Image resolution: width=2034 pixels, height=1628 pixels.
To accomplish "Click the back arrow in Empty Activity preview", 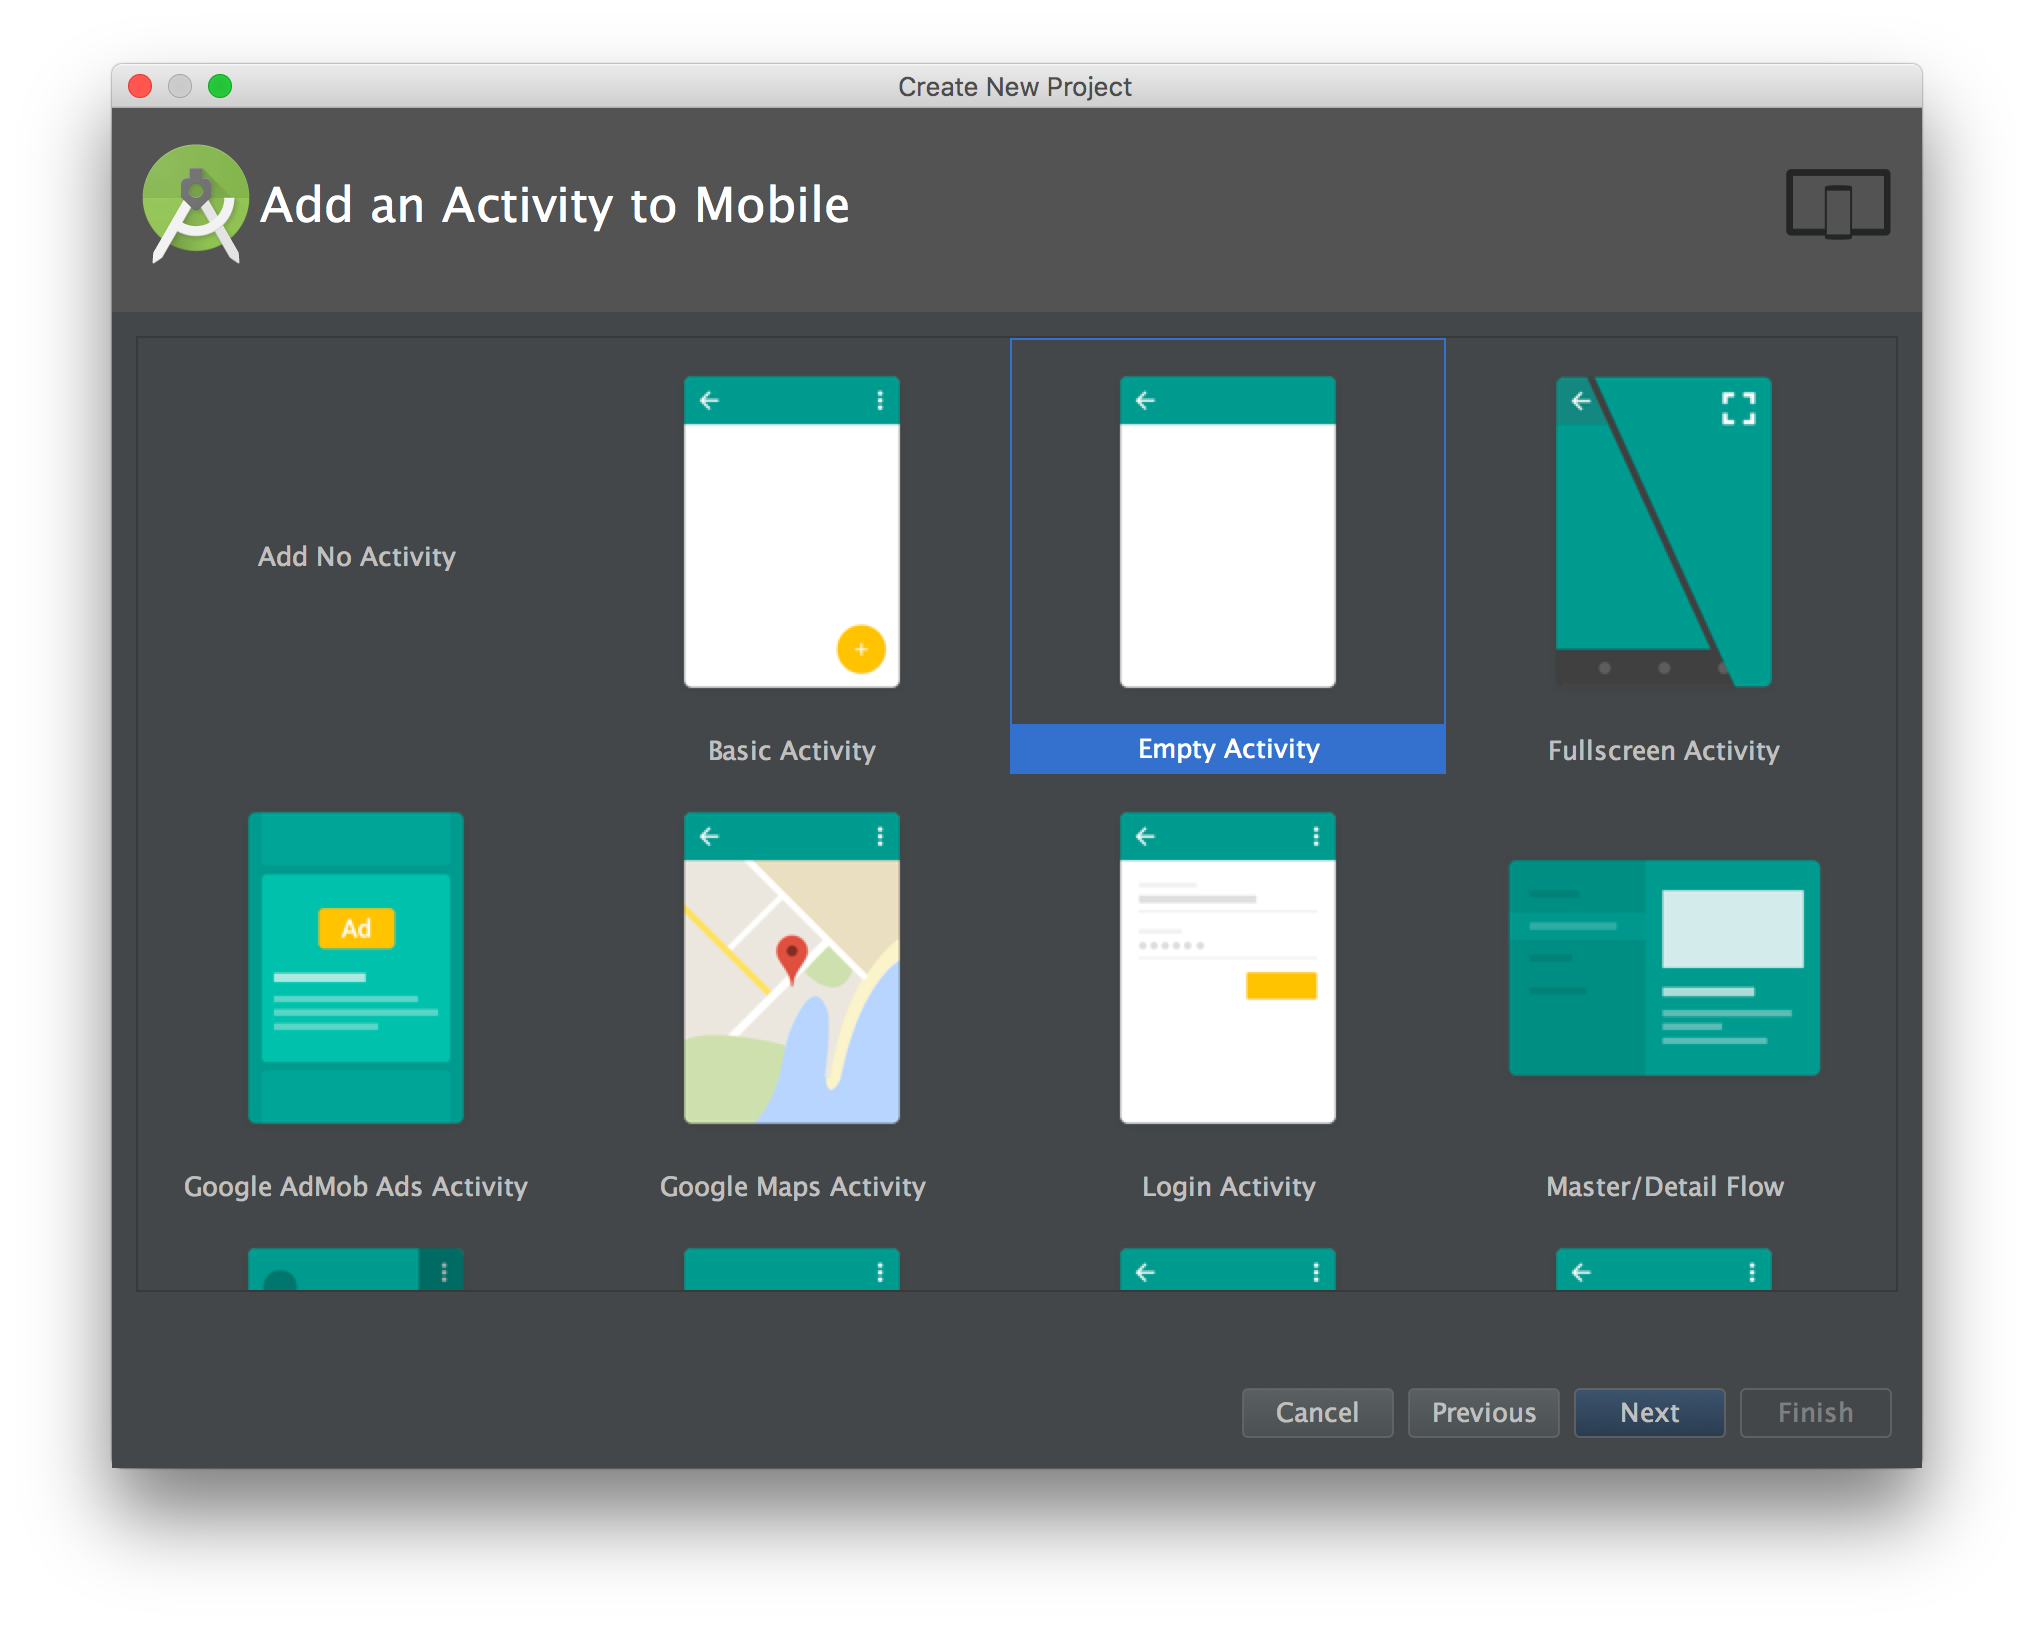I will coord(1146,400).
